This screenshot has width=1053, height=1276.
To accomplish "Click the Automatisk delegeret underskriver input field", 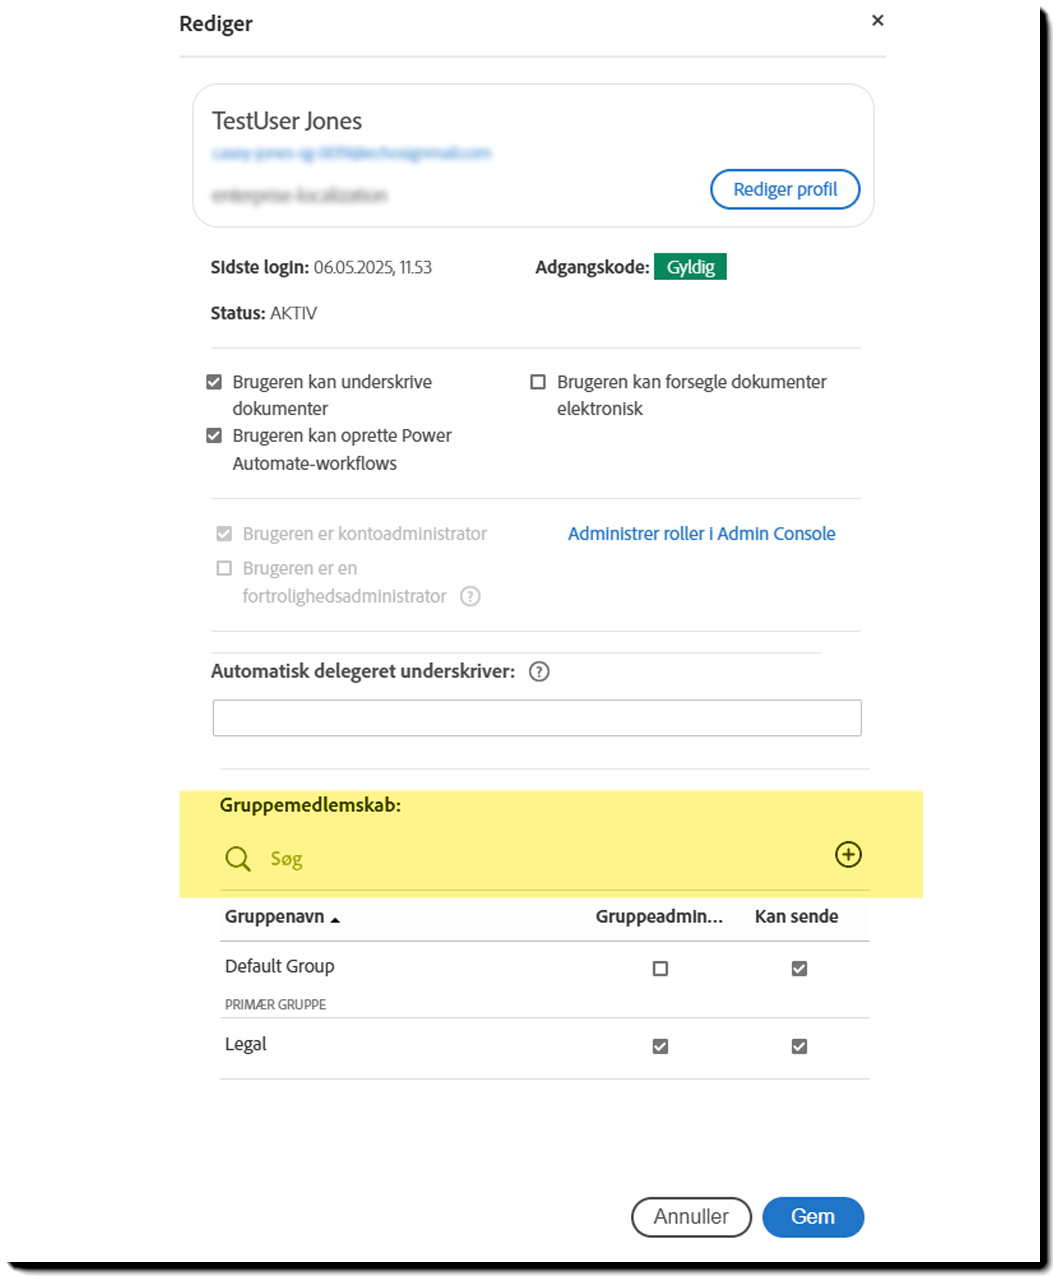I will pyautogui.click(x=537, y=718).
